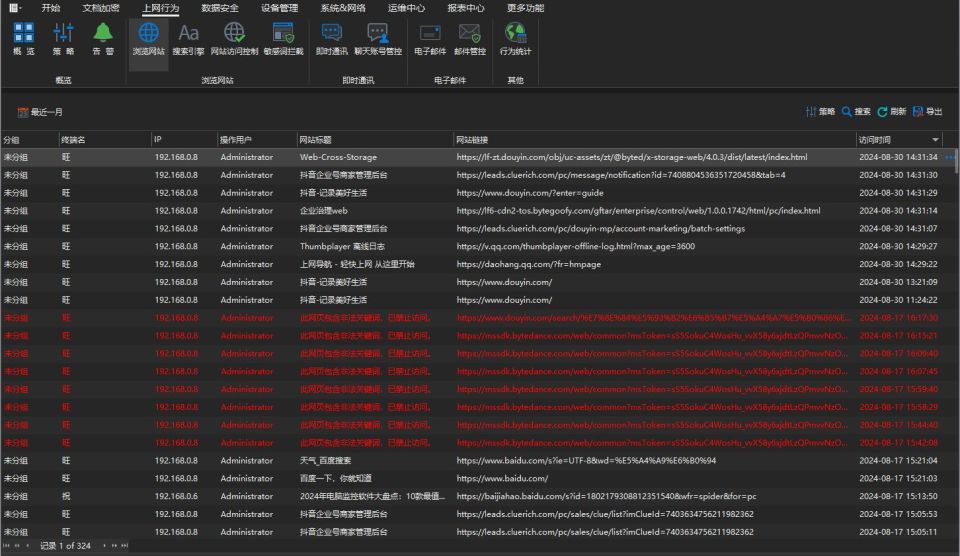
Task: Select the 2024年电脑监控软件大盘点 row title
Action: click(372, 496)
